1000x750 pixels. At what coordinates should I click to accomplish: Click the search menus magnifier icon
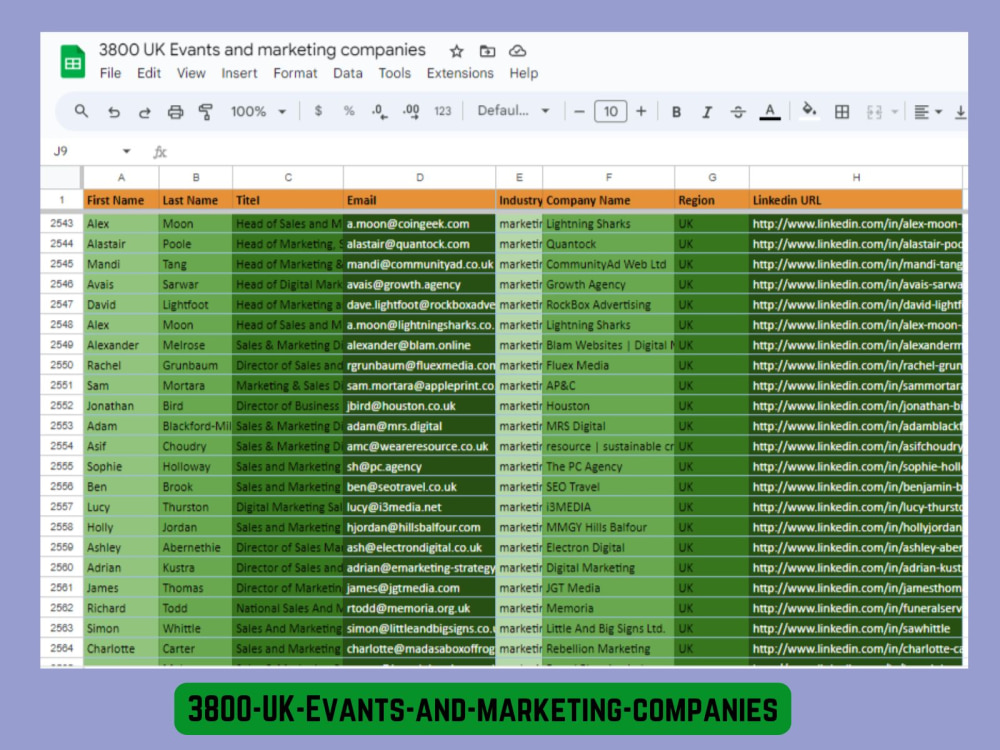click(x=81, y=111)
